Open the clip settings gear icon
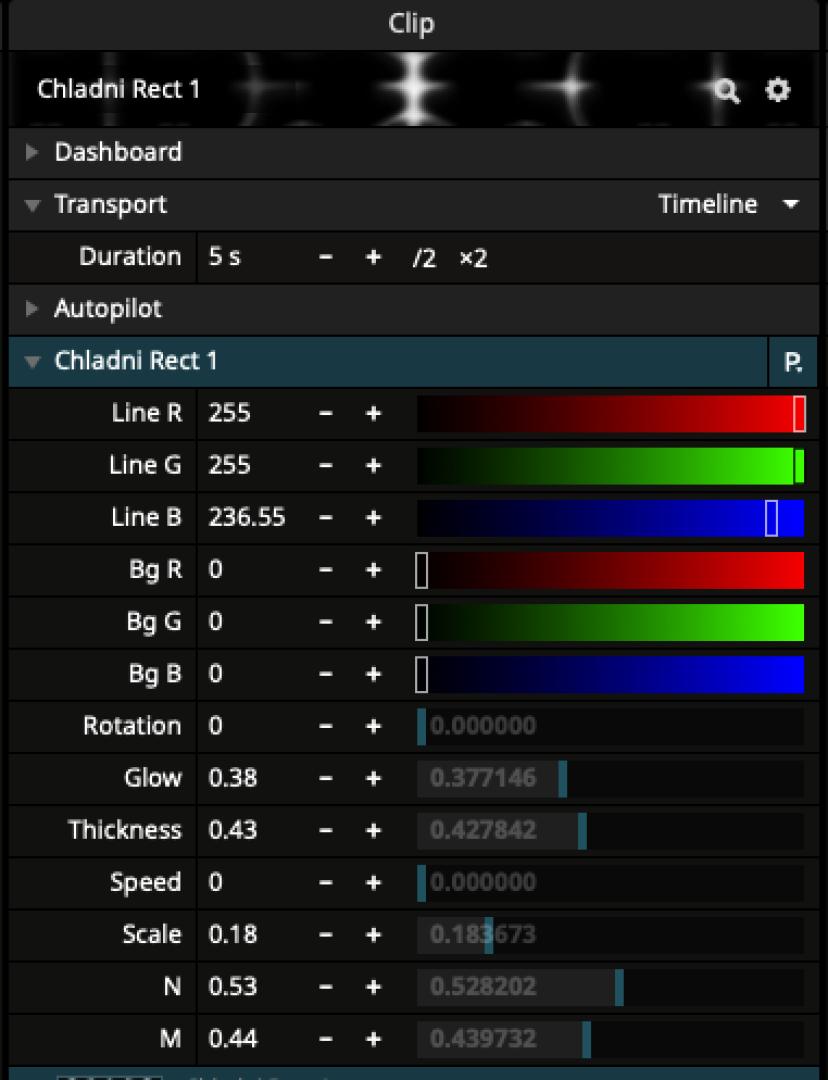Image resolution: width=828 pixels, height=1080 pixels. click(x=777, y=90)
